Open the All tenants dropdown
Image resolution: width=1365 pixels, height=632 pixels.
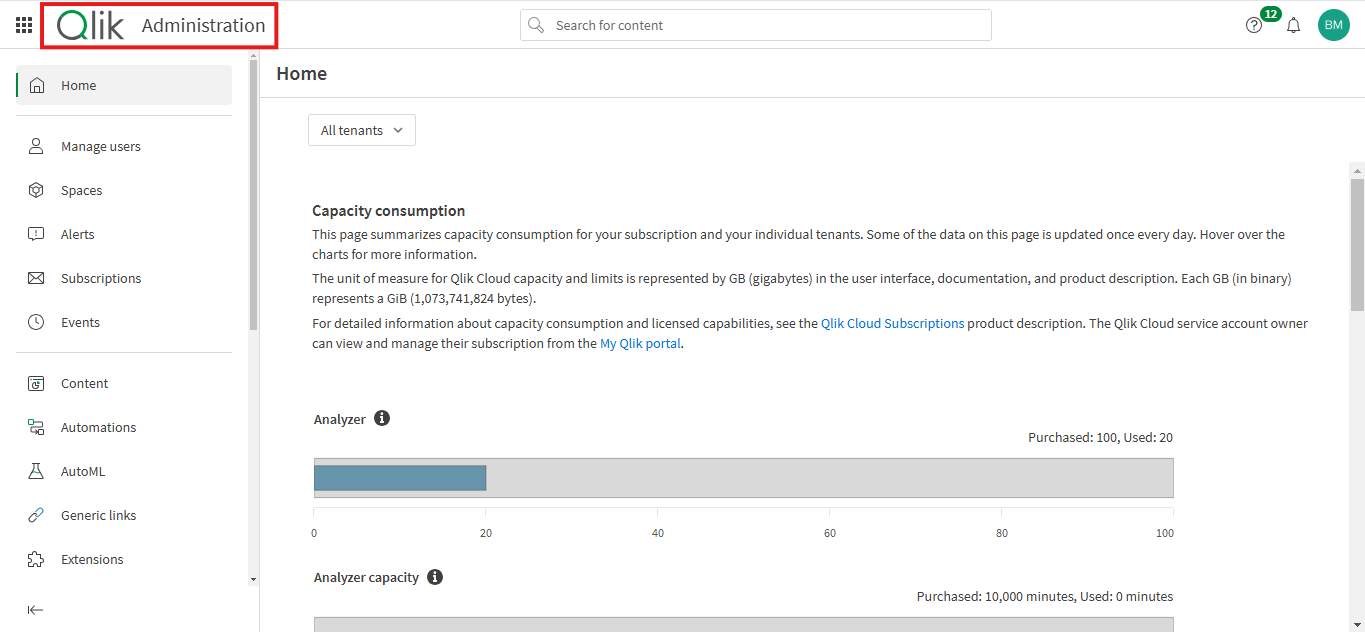(x=361, y=130)
